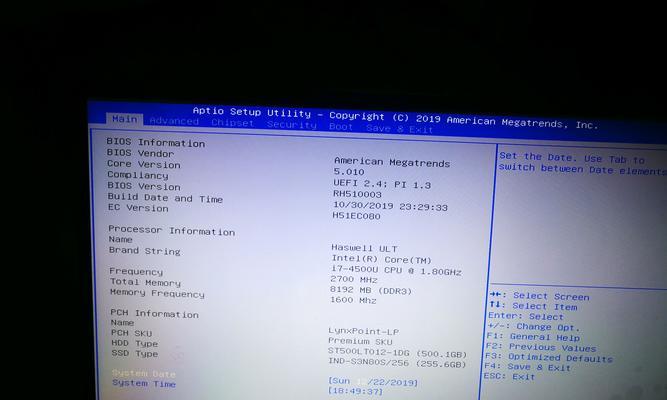Click the F4: Save & Exit hint
Image resolution: width=667 pixels, height=400 pixels.
(527, 367)
